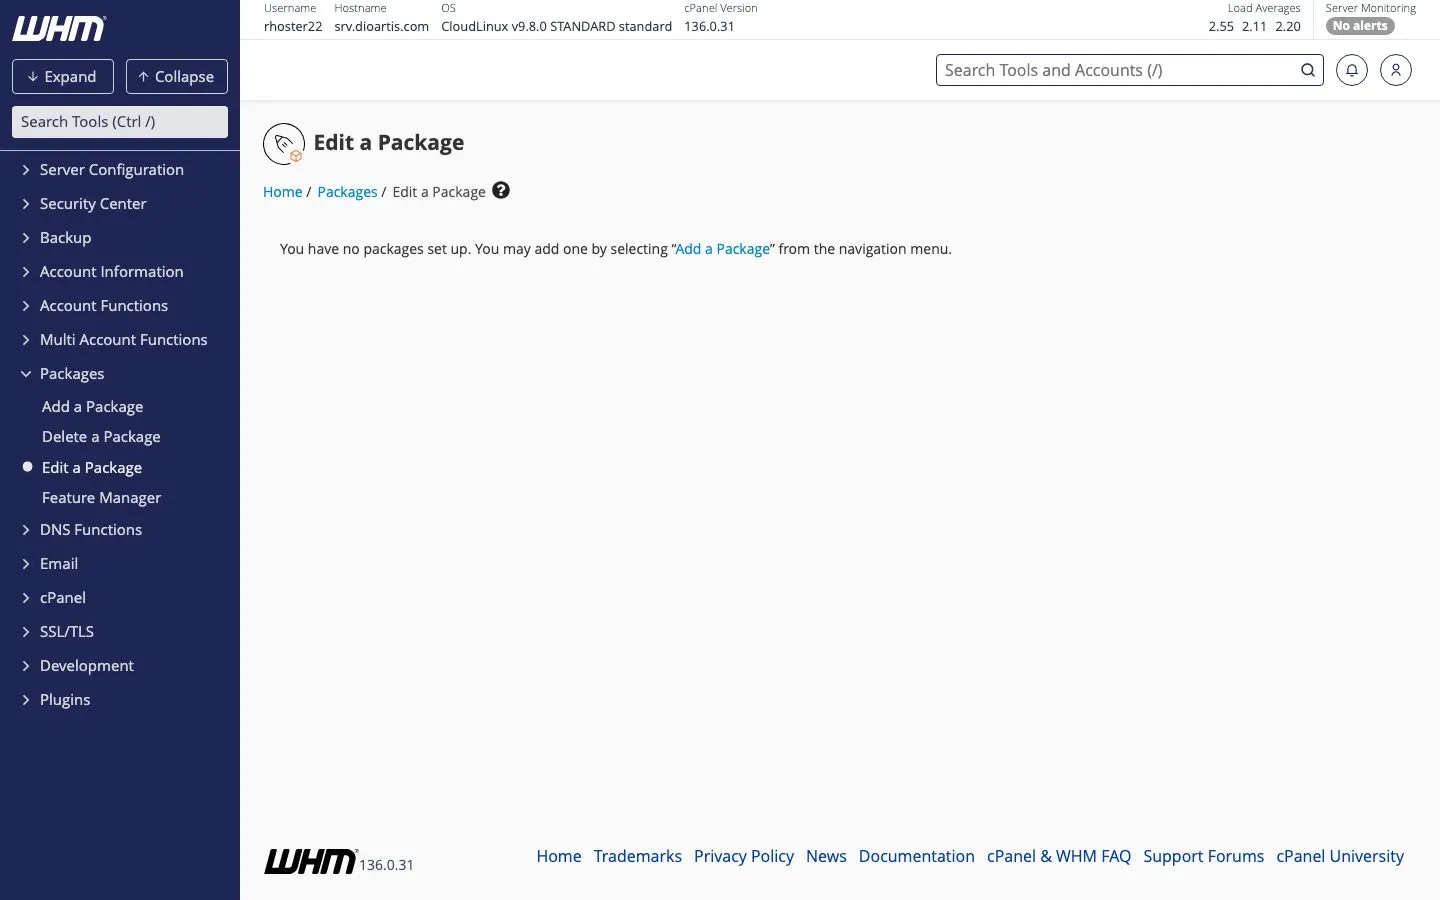Screen dimensions: 1440x900
Task: Click cPanel version 136.0.31 in header
Action: click(709, 27)
